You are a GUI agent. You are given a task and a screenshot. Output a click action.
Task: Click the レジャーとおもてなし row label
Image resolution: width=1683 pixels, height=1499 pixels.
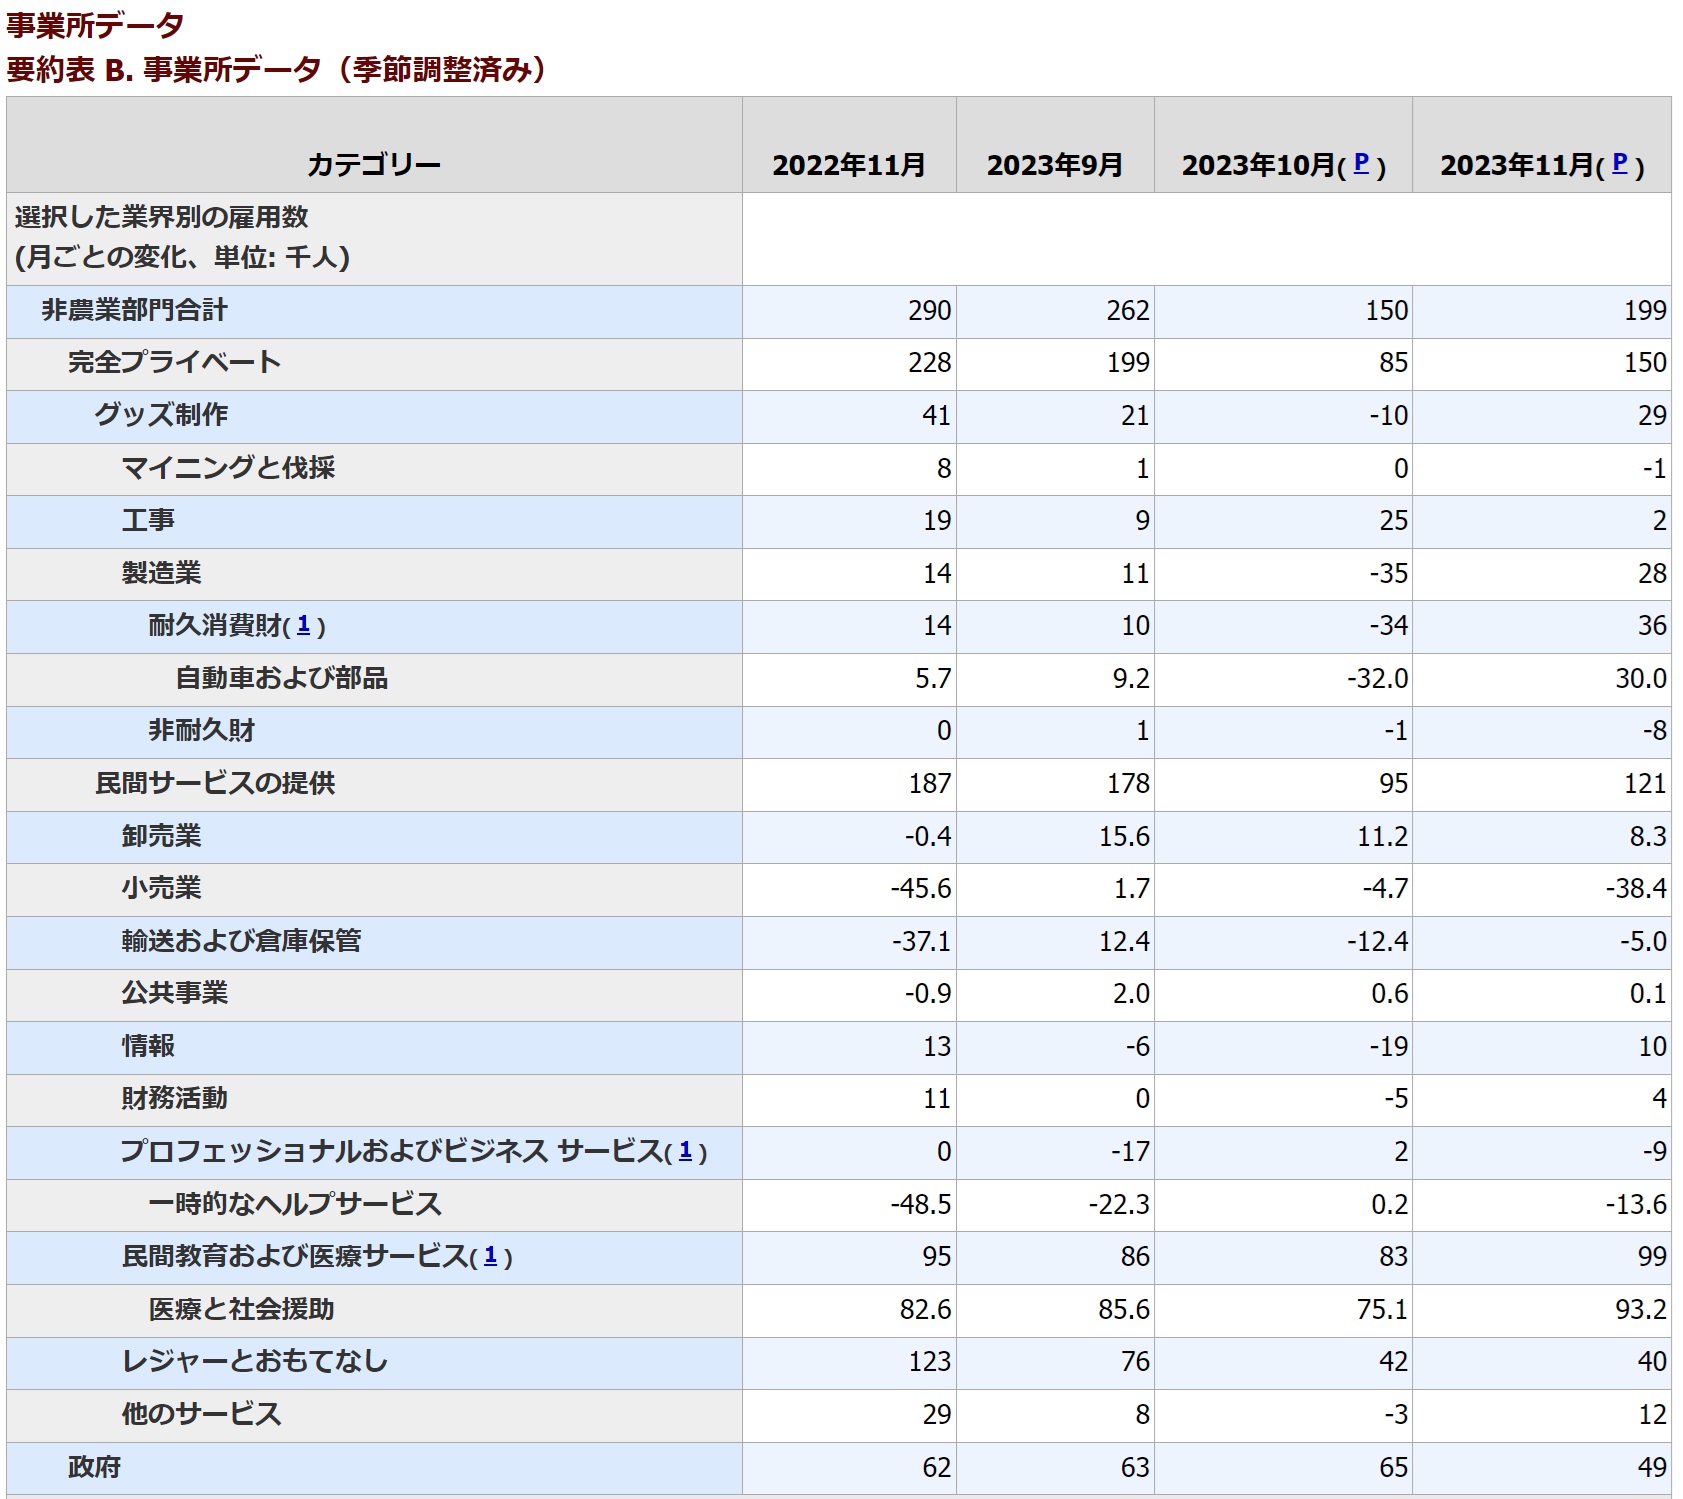[254, 1361]
